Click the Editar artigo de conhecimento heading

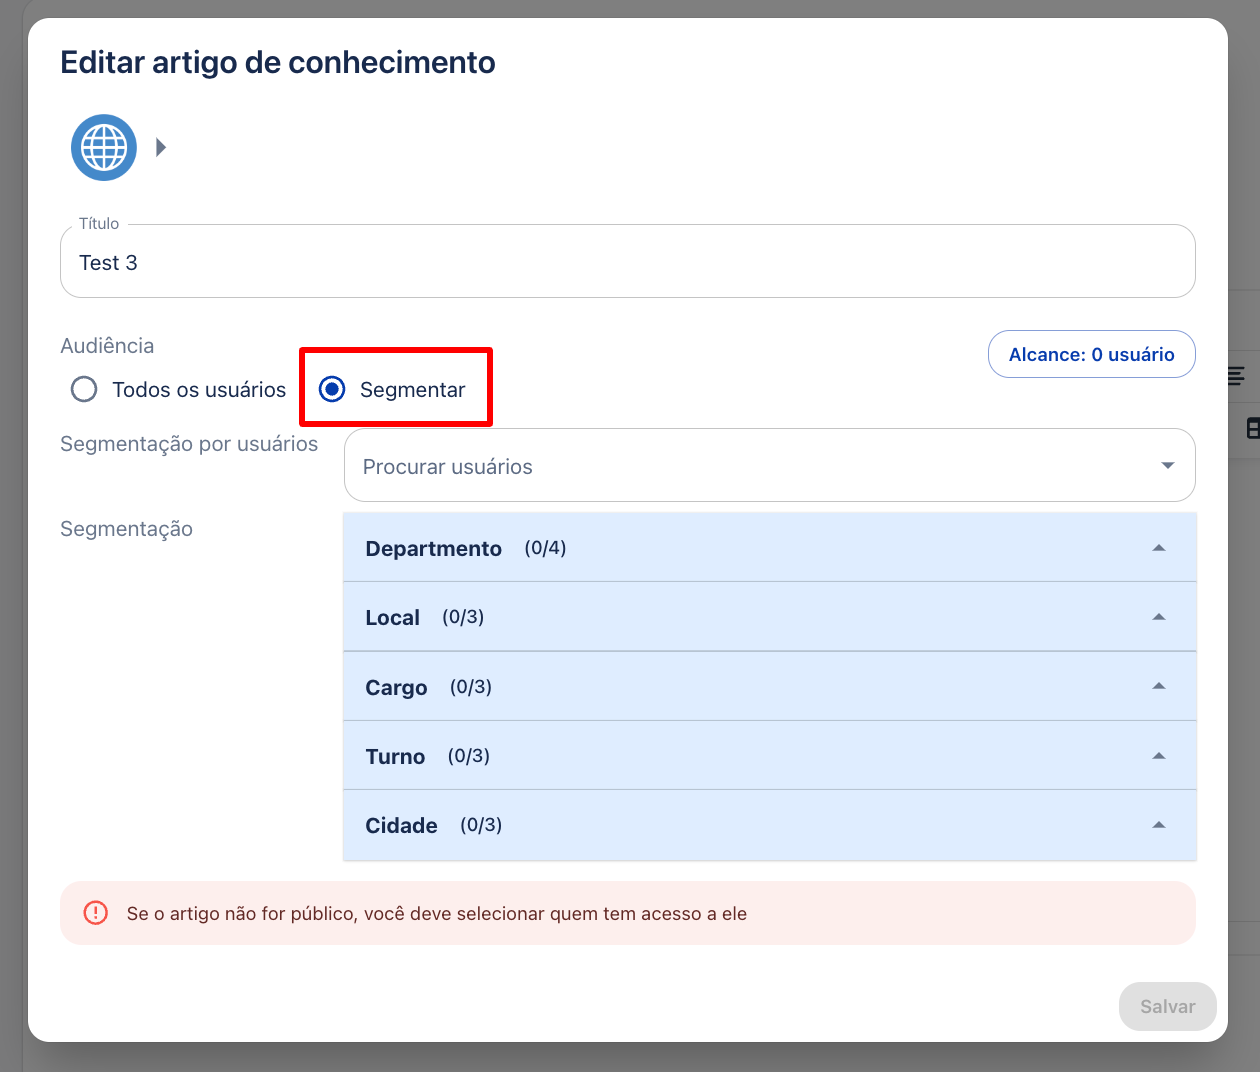pos(278,62)
